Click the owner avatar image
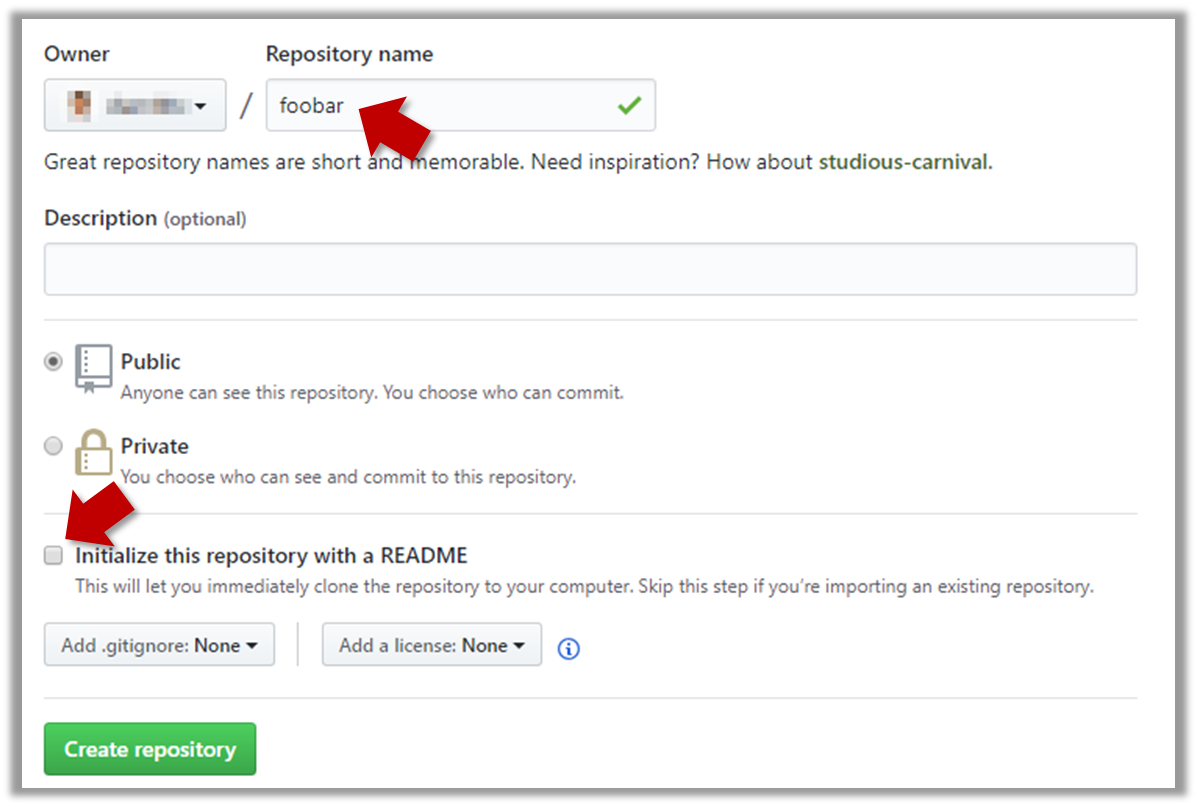Viewport: 1197px width, 807px height. pos(79,105)
